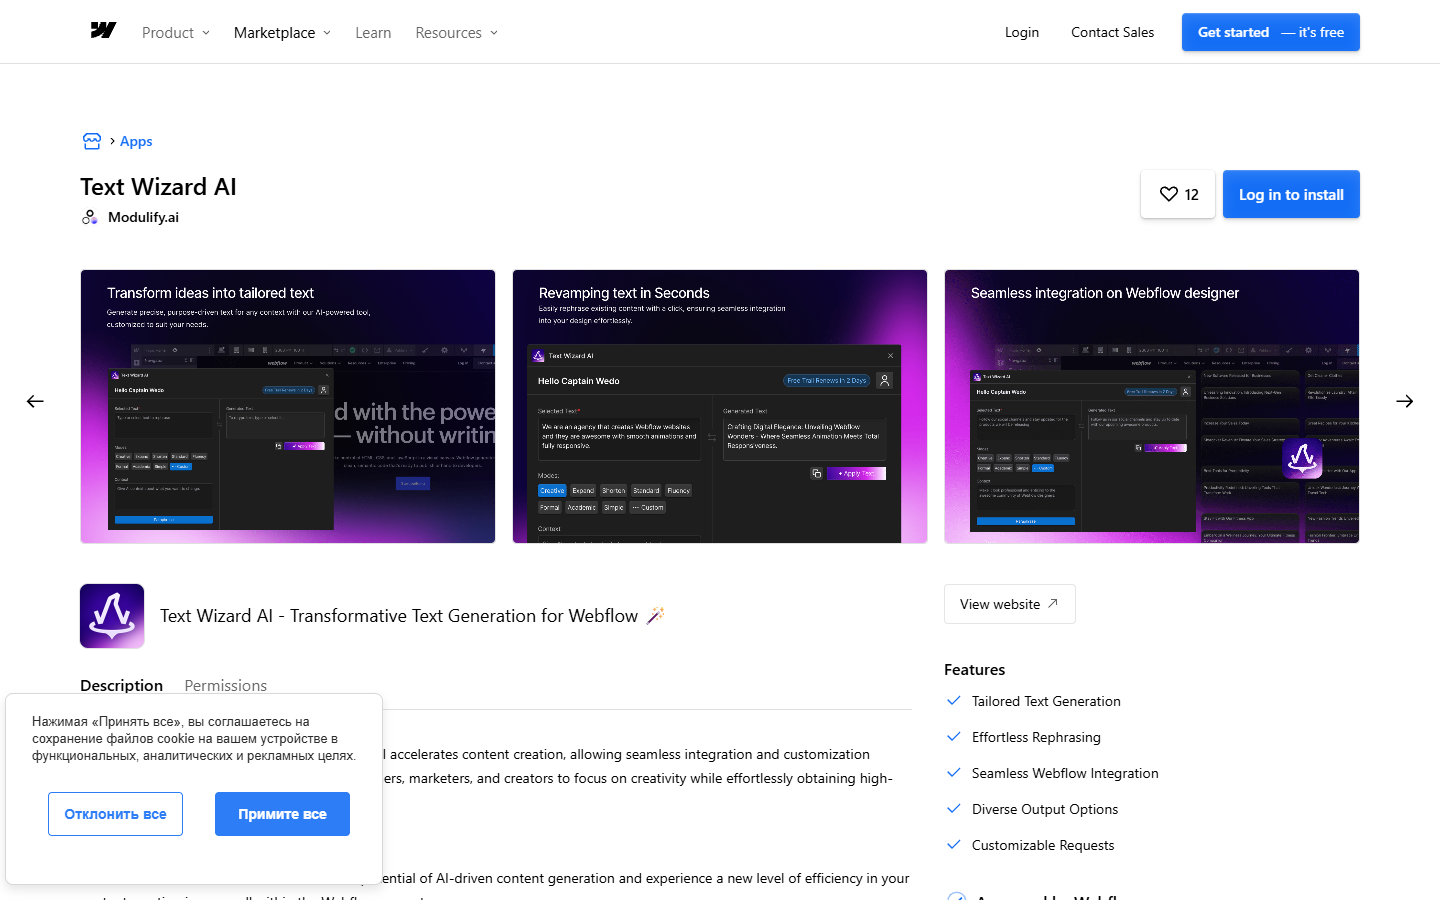Go to previous carousel slide arrow
The width and height of the screenshot is (1440, 900).
[35, 401]
